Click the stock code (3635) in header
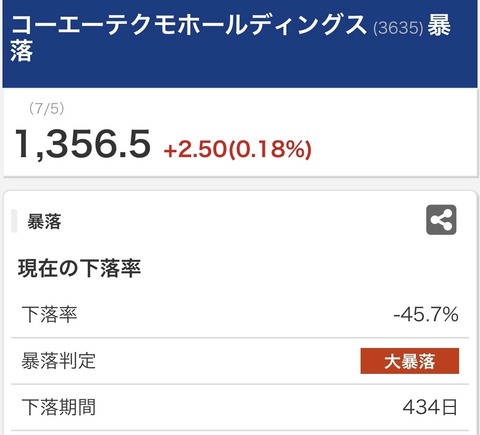The image size is (480, 435). [x=398, y=28]
